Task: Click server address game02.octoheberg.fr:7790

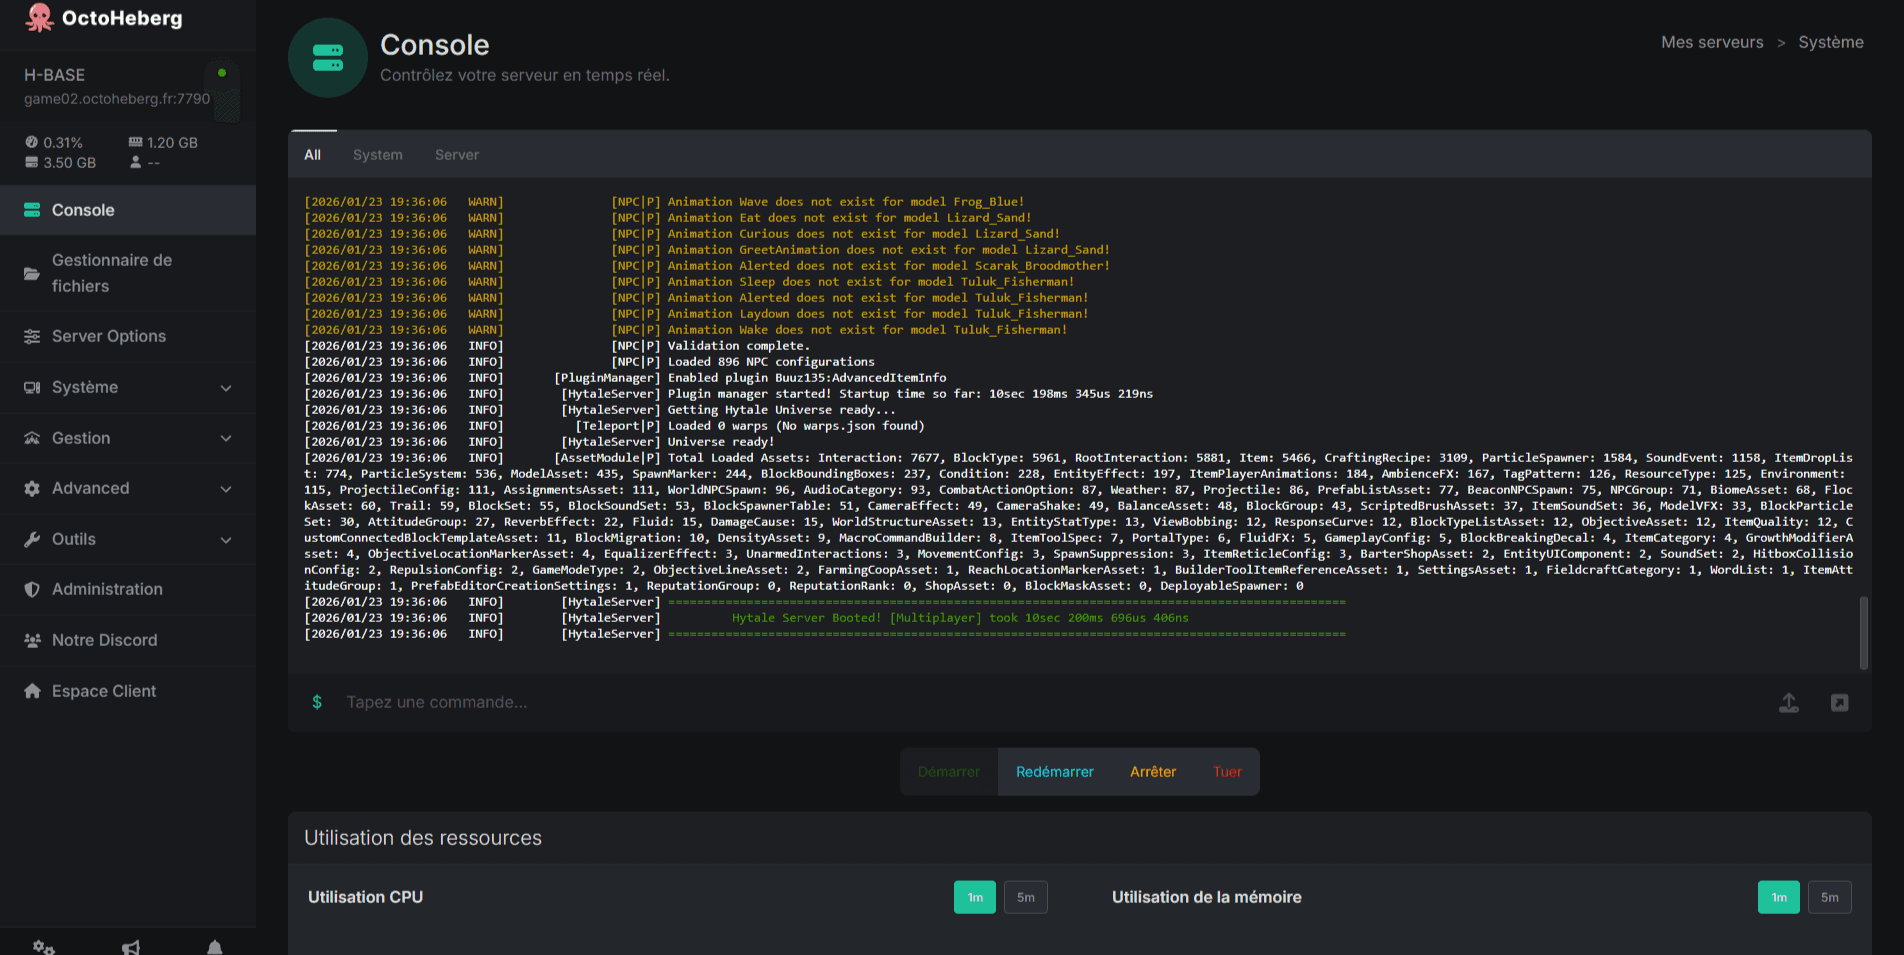Action: pos(117,99)
